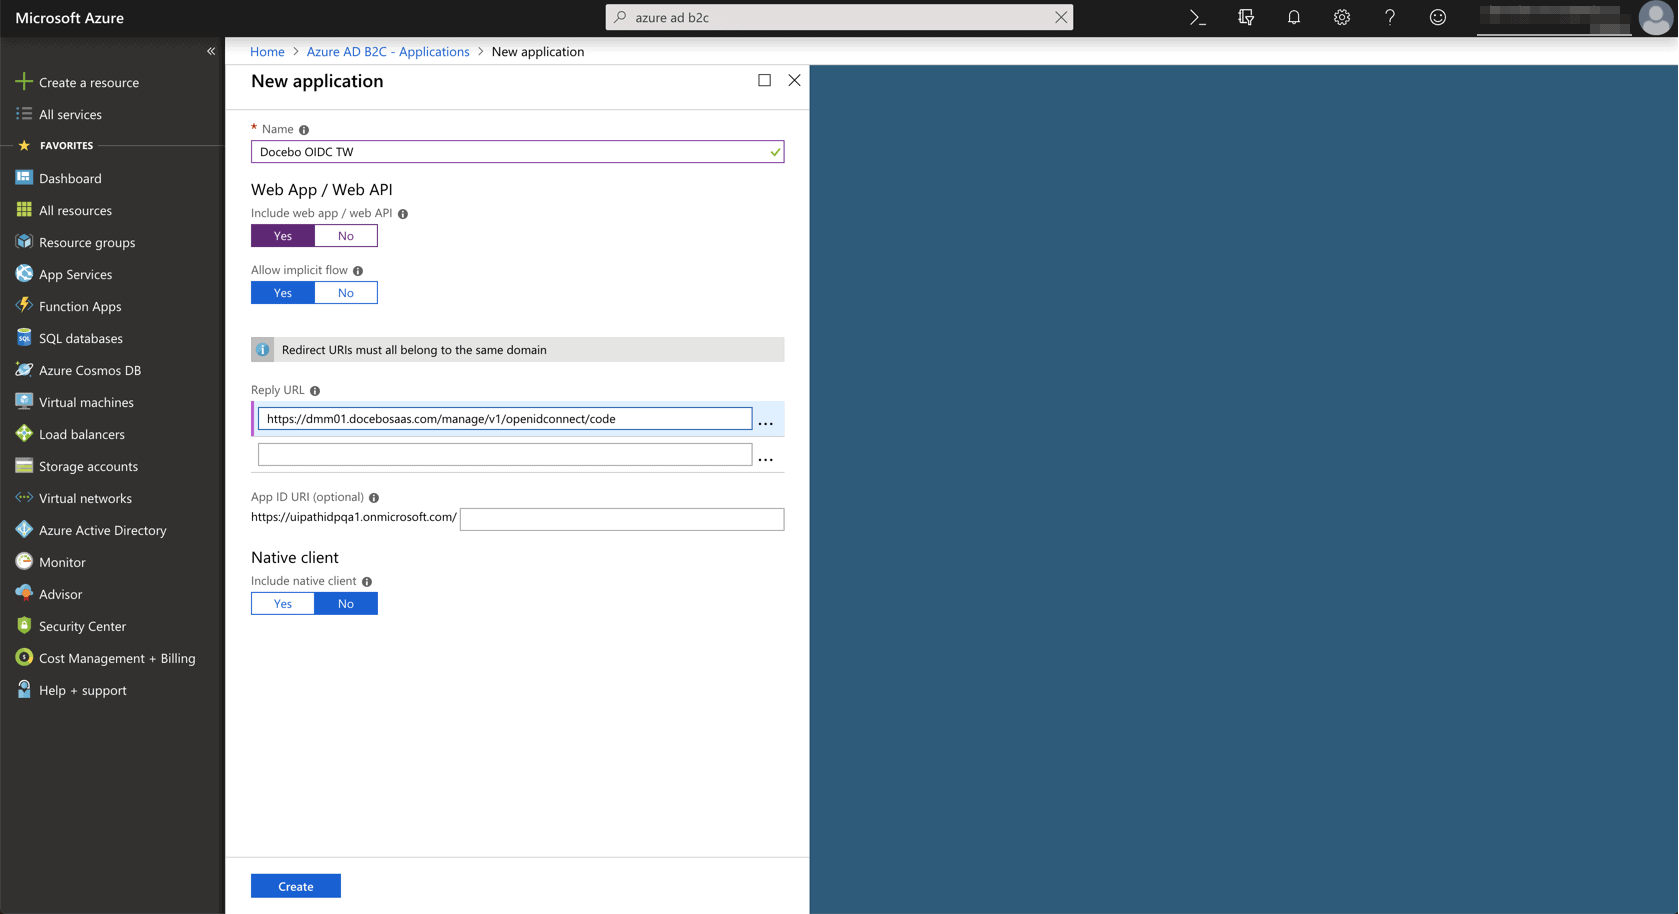
Task: Click the Name field containing Docebo OIDC TW
Action: (x=517, y=152)
